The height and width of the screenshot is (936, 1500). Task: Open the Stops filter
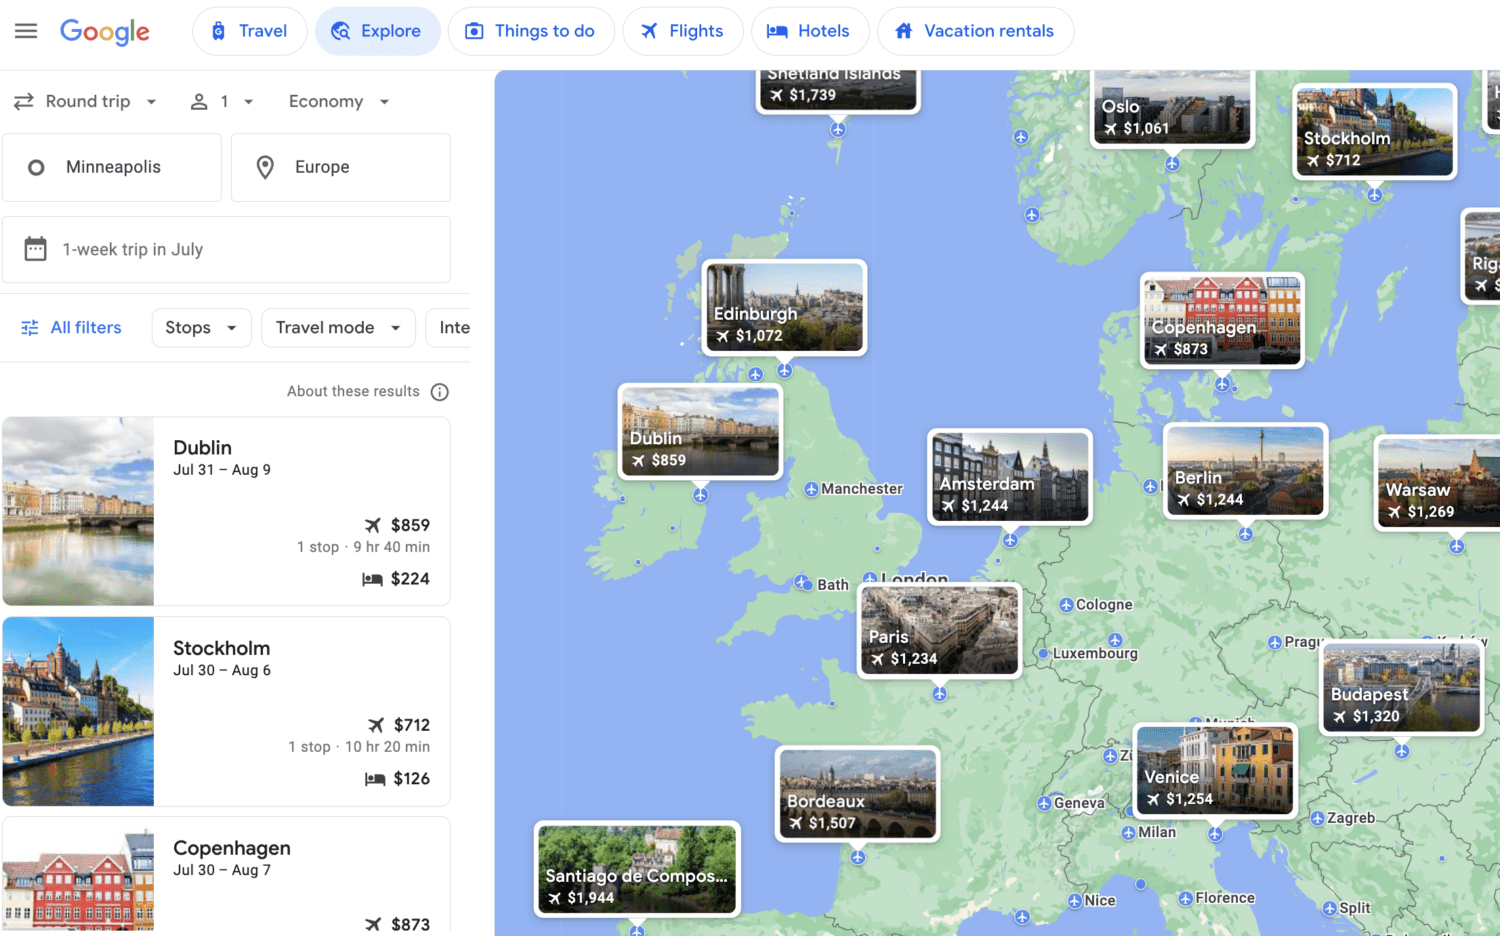click(x=201, y=327)
